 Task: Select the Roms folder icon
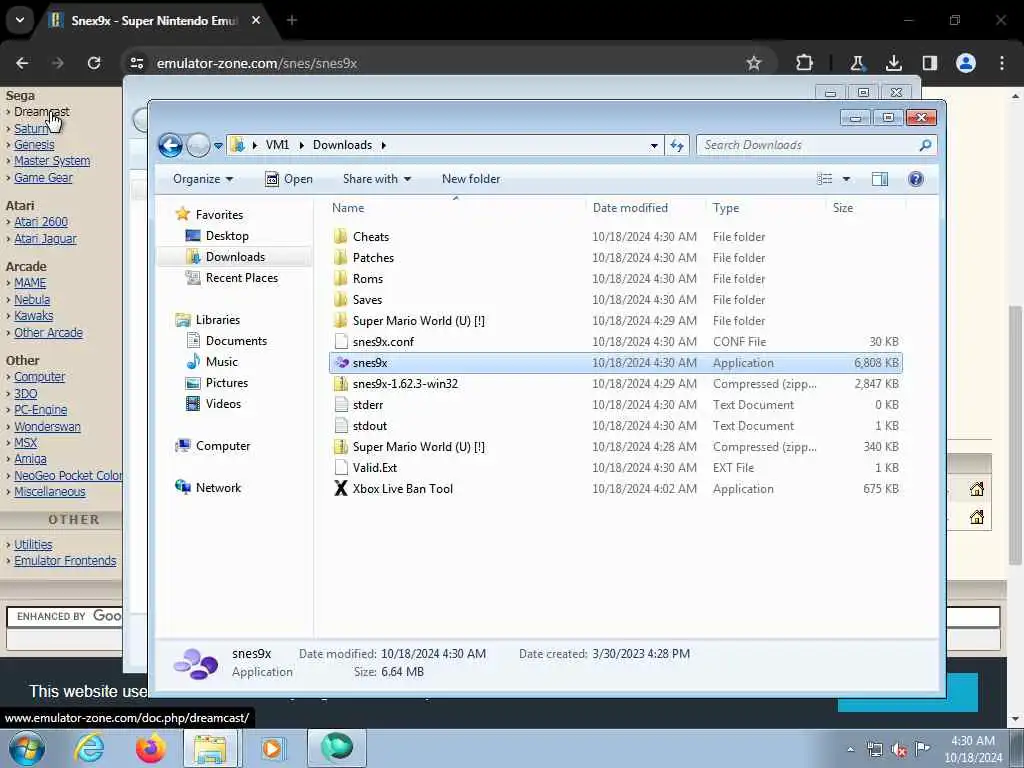click(340, 278)
